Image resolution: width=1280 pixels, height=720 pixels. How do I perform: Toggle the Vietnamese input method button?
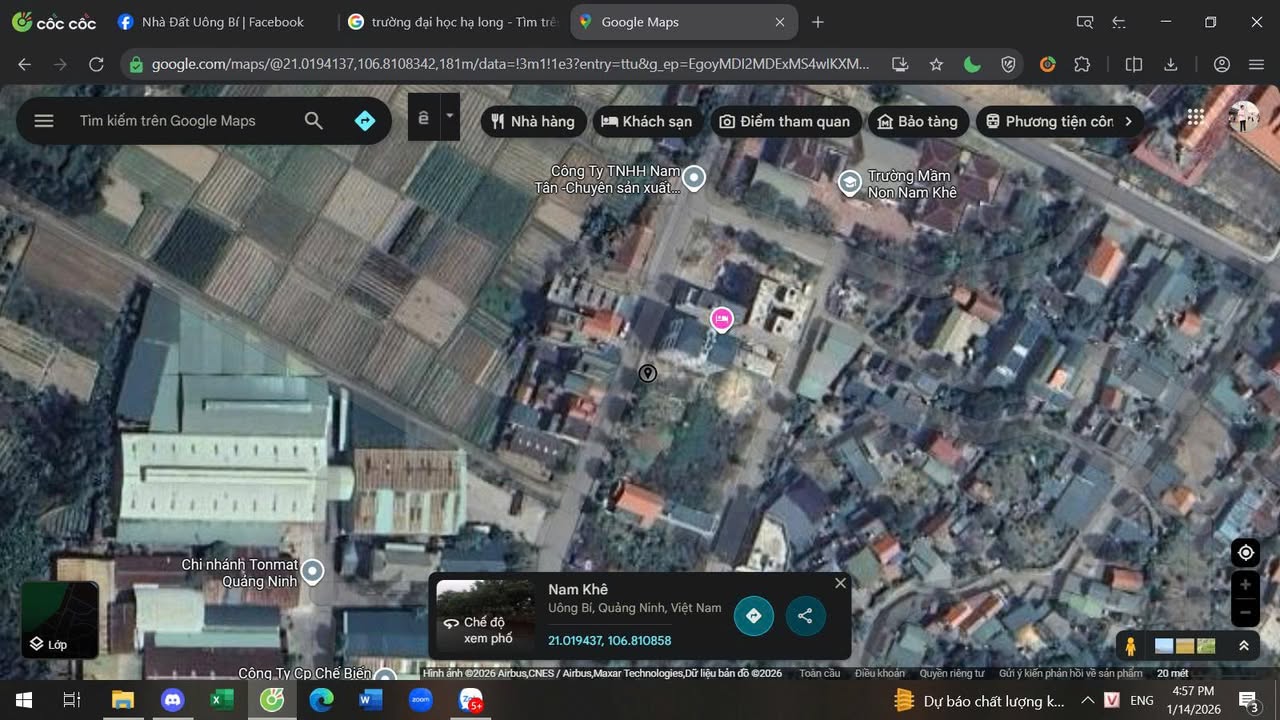(423, 117)
